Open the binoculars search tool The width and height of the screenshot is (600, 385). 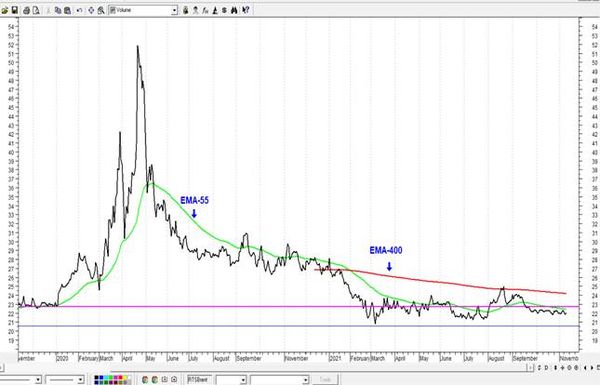pyautogui.click(x=234, y=10)
